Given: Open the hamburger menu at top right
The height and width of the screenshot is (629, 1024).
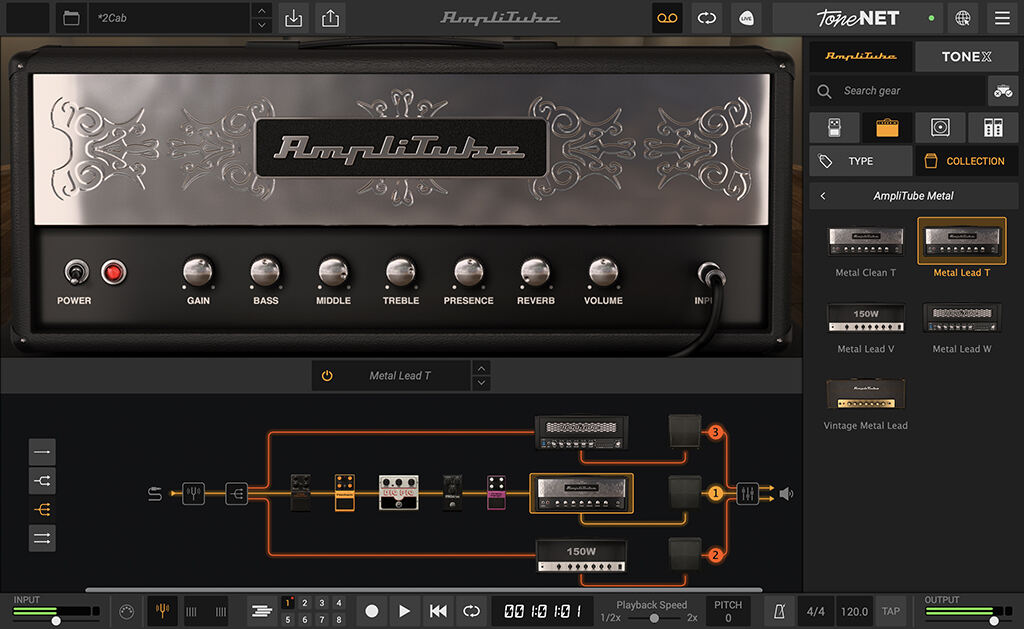Looking at the screenshot, I should coord(1002,18).
